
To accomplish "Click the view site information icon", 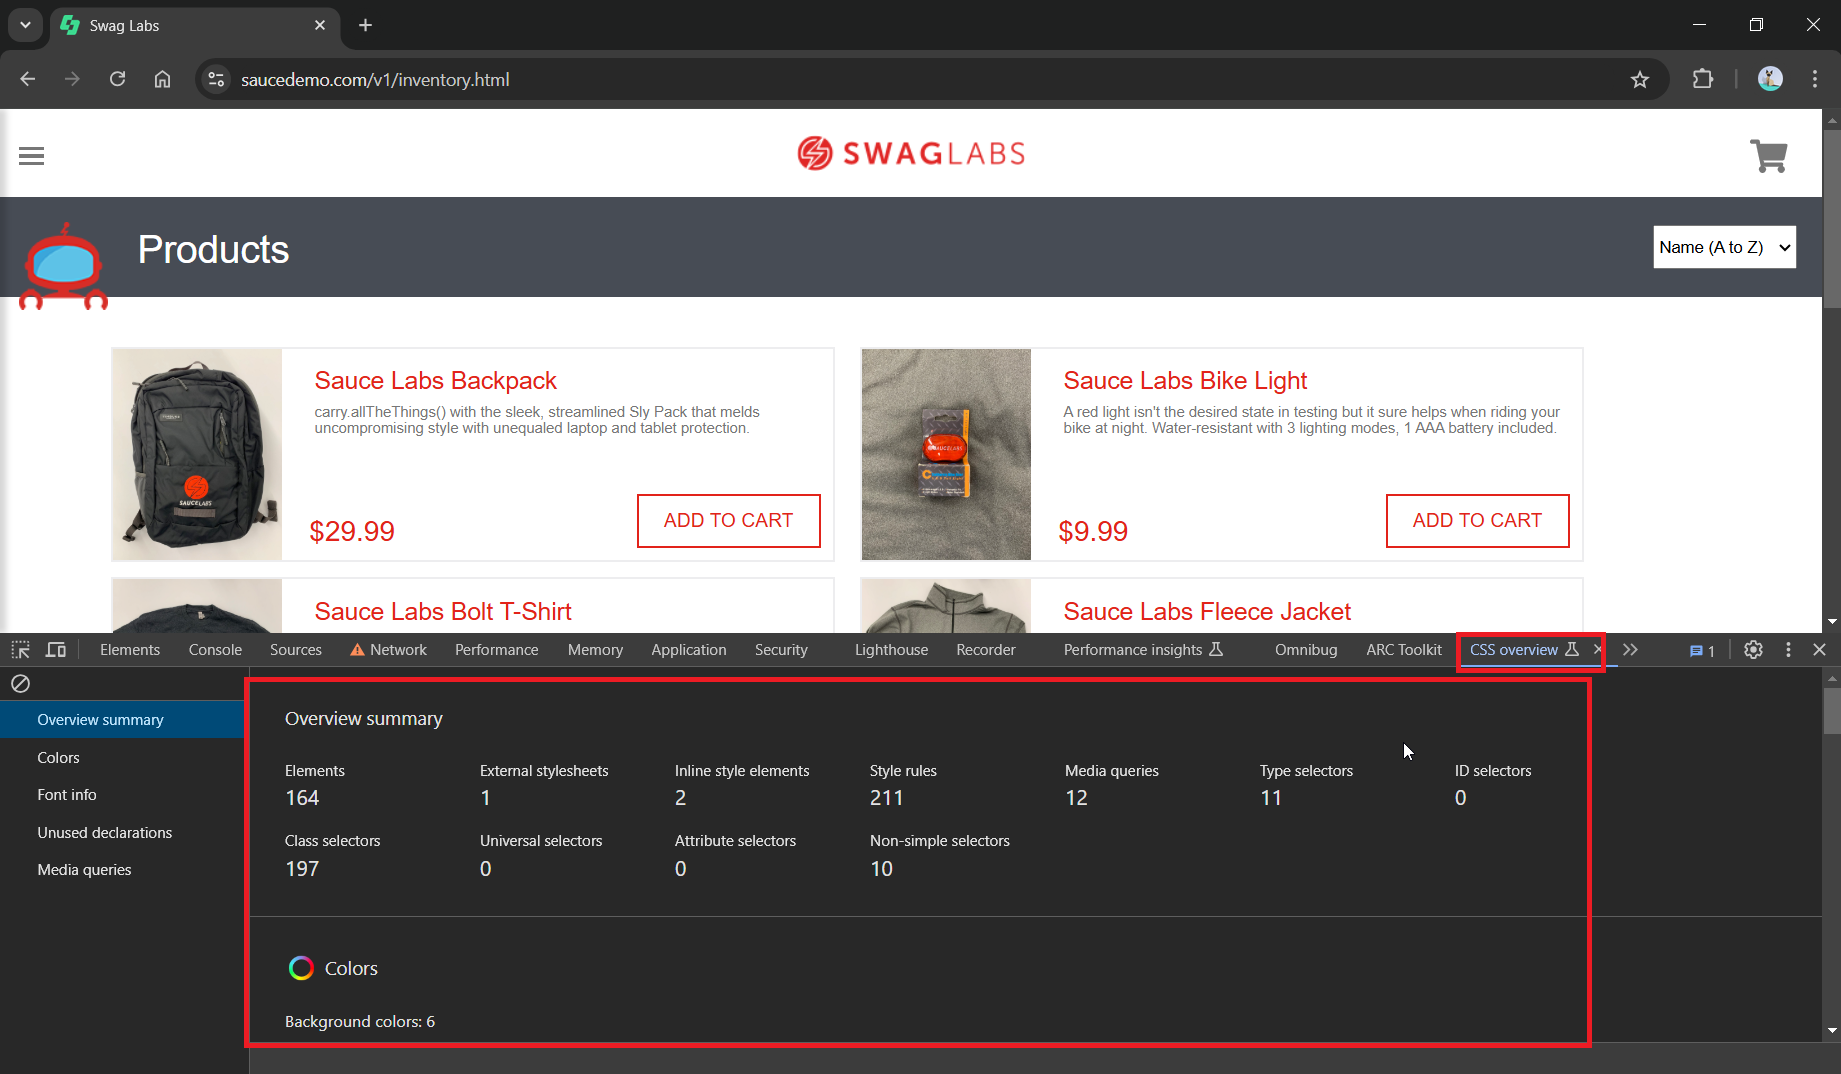I will (216, 80).
